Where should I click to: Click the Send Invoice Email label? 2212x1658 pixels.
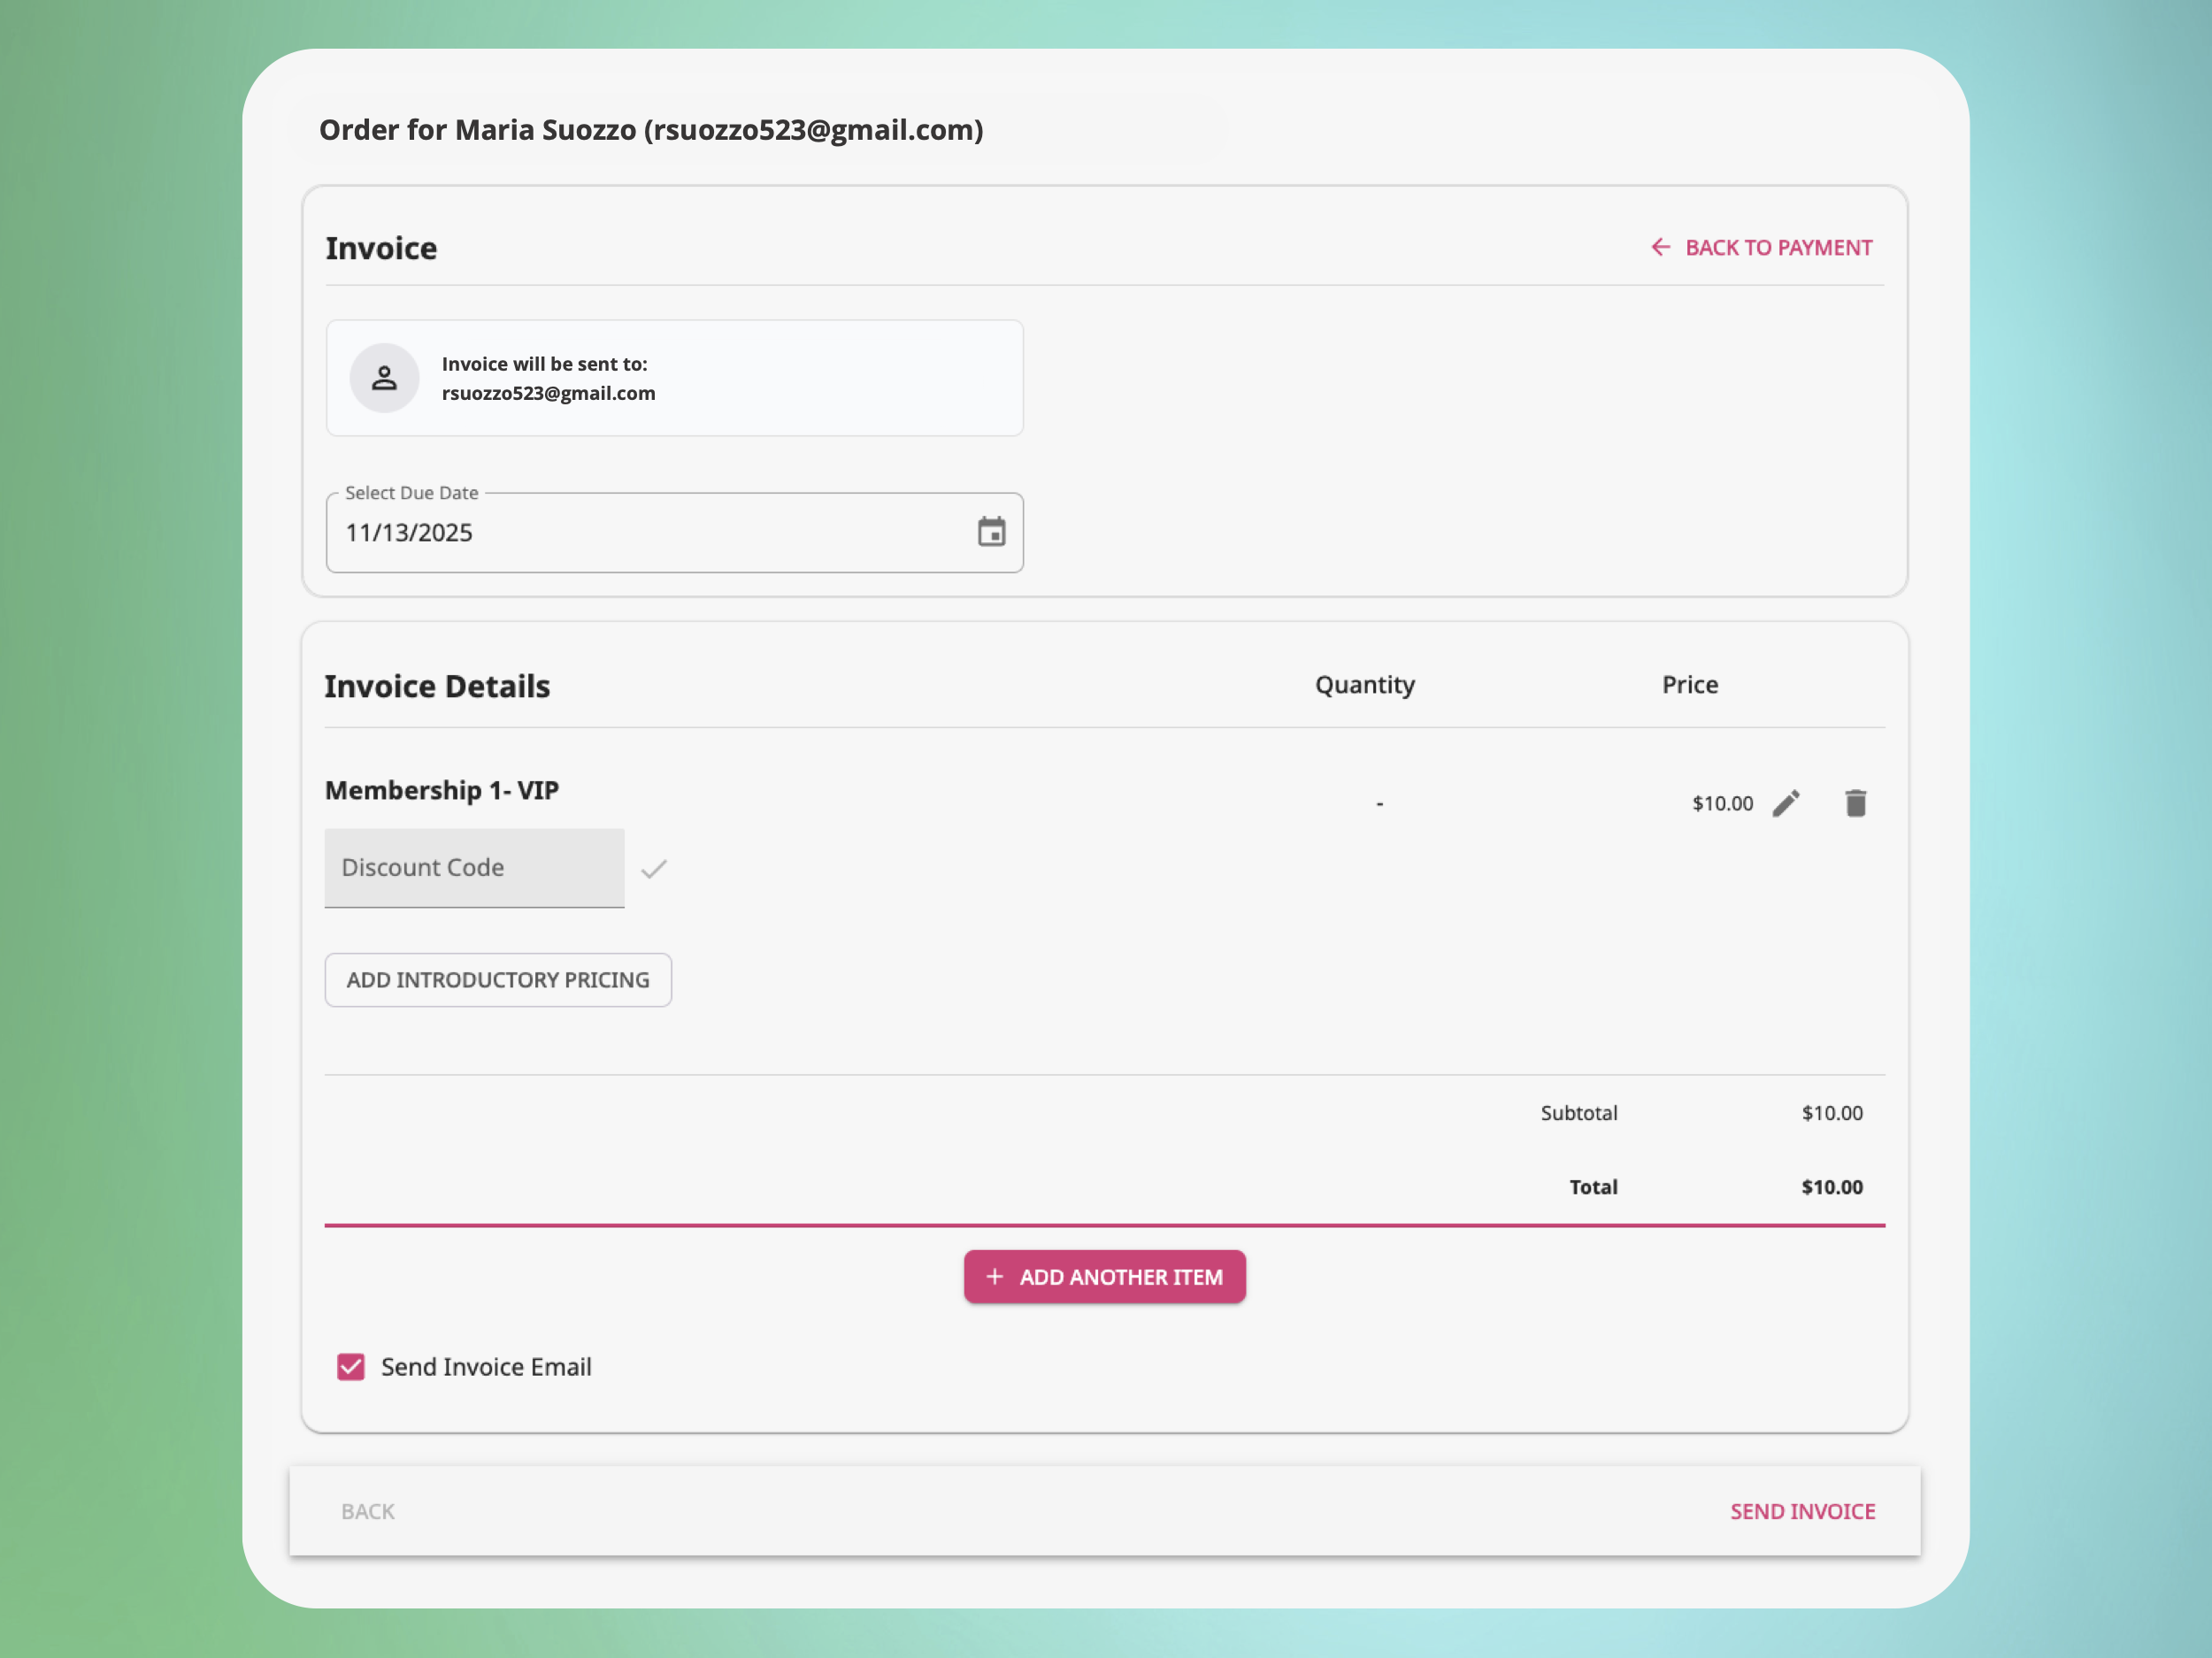486,1367
